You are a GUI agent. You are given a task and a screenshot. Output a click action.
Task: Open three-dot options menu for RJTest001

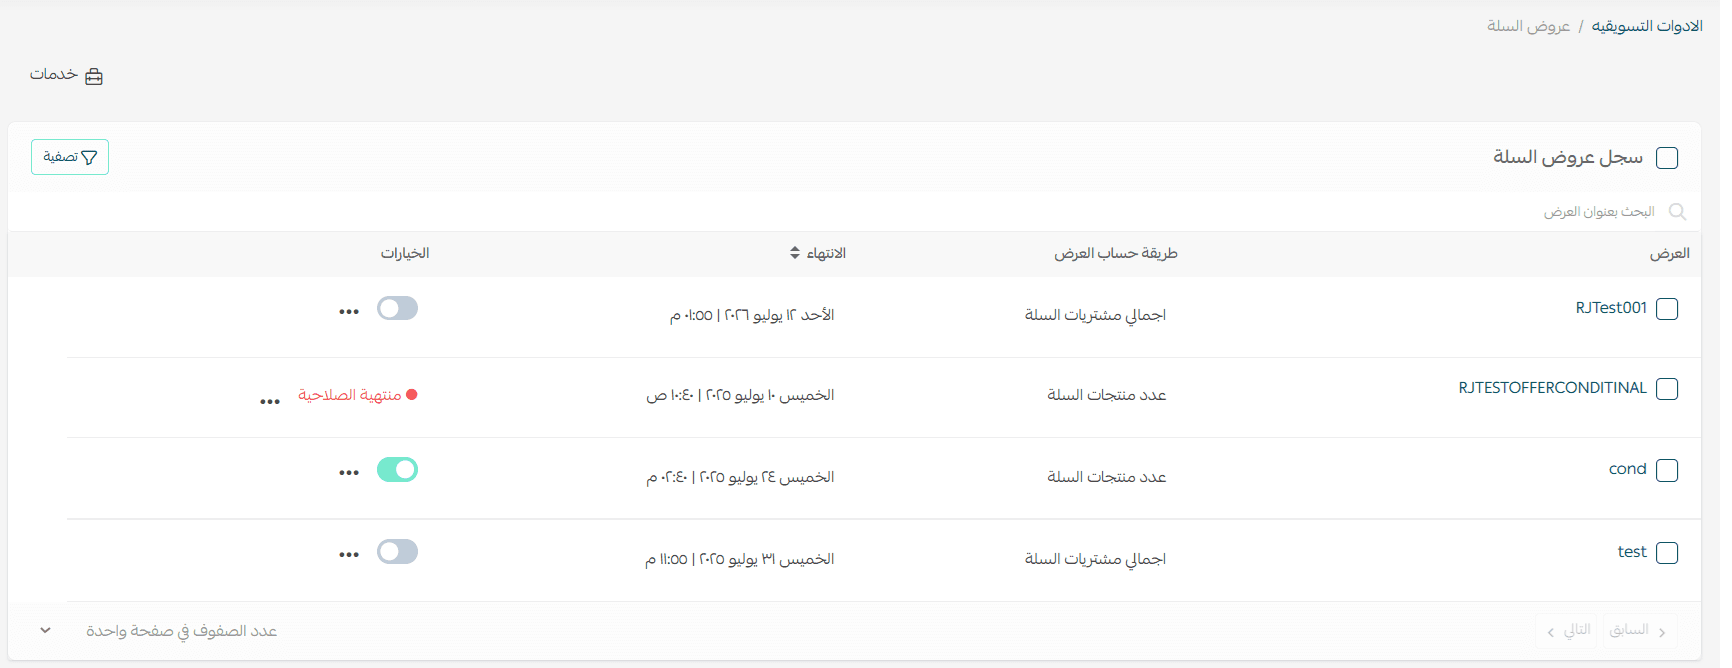[348, 312]
